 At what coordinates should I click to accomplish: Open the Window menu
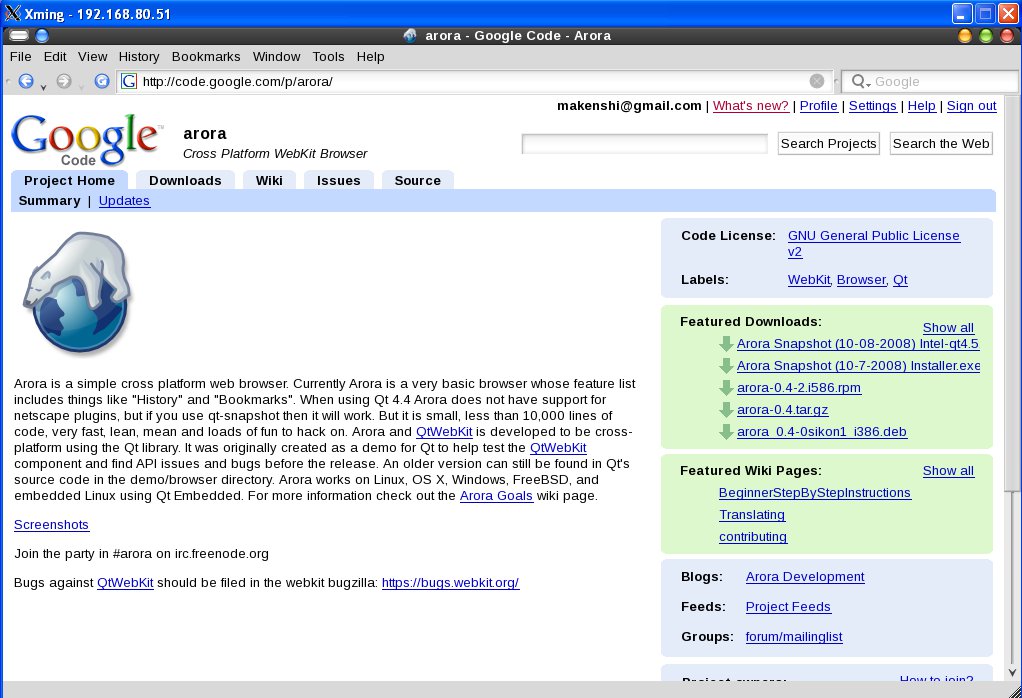[276, 57]
